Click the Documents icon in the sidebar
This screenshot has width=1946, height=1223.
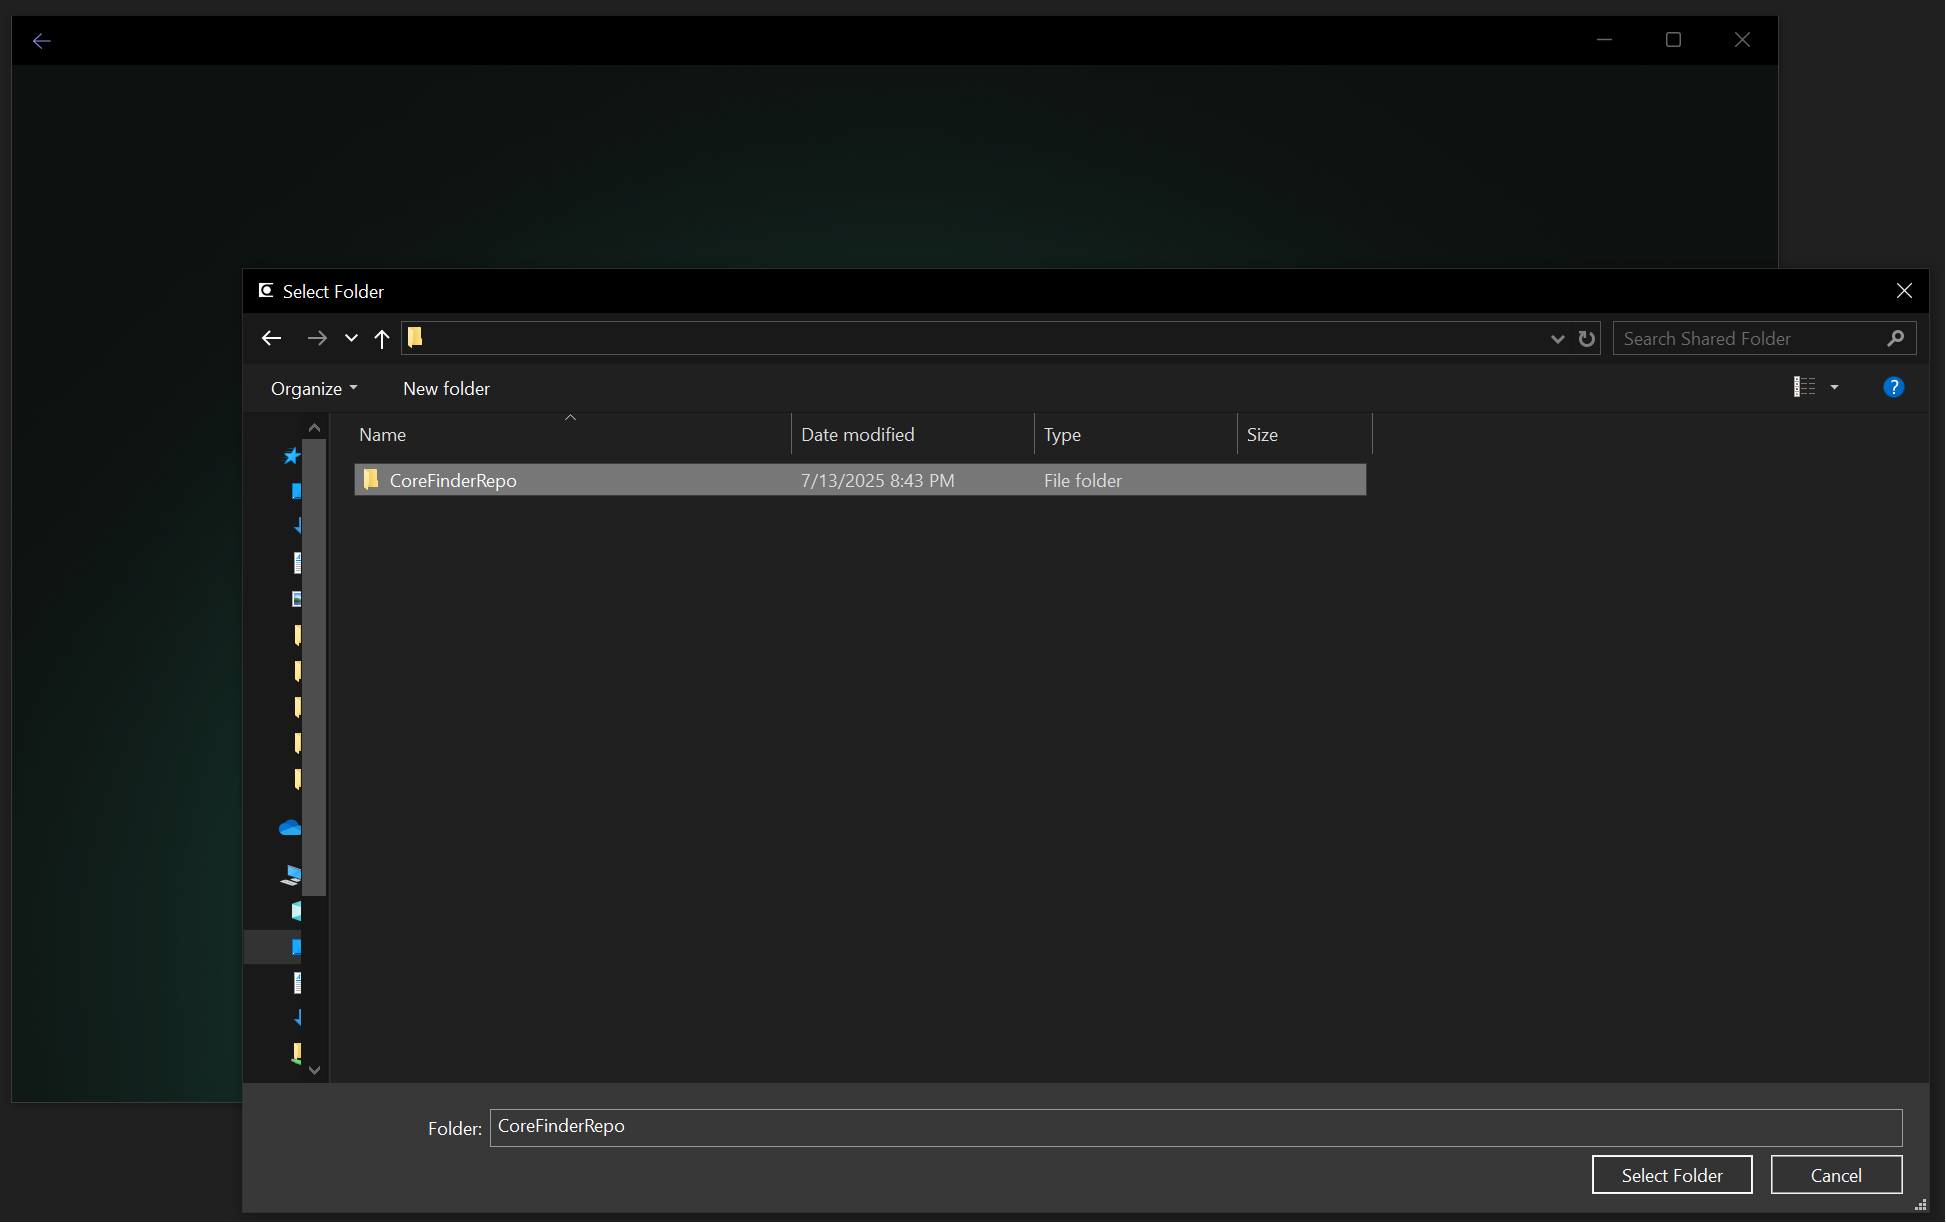point(296,561)
